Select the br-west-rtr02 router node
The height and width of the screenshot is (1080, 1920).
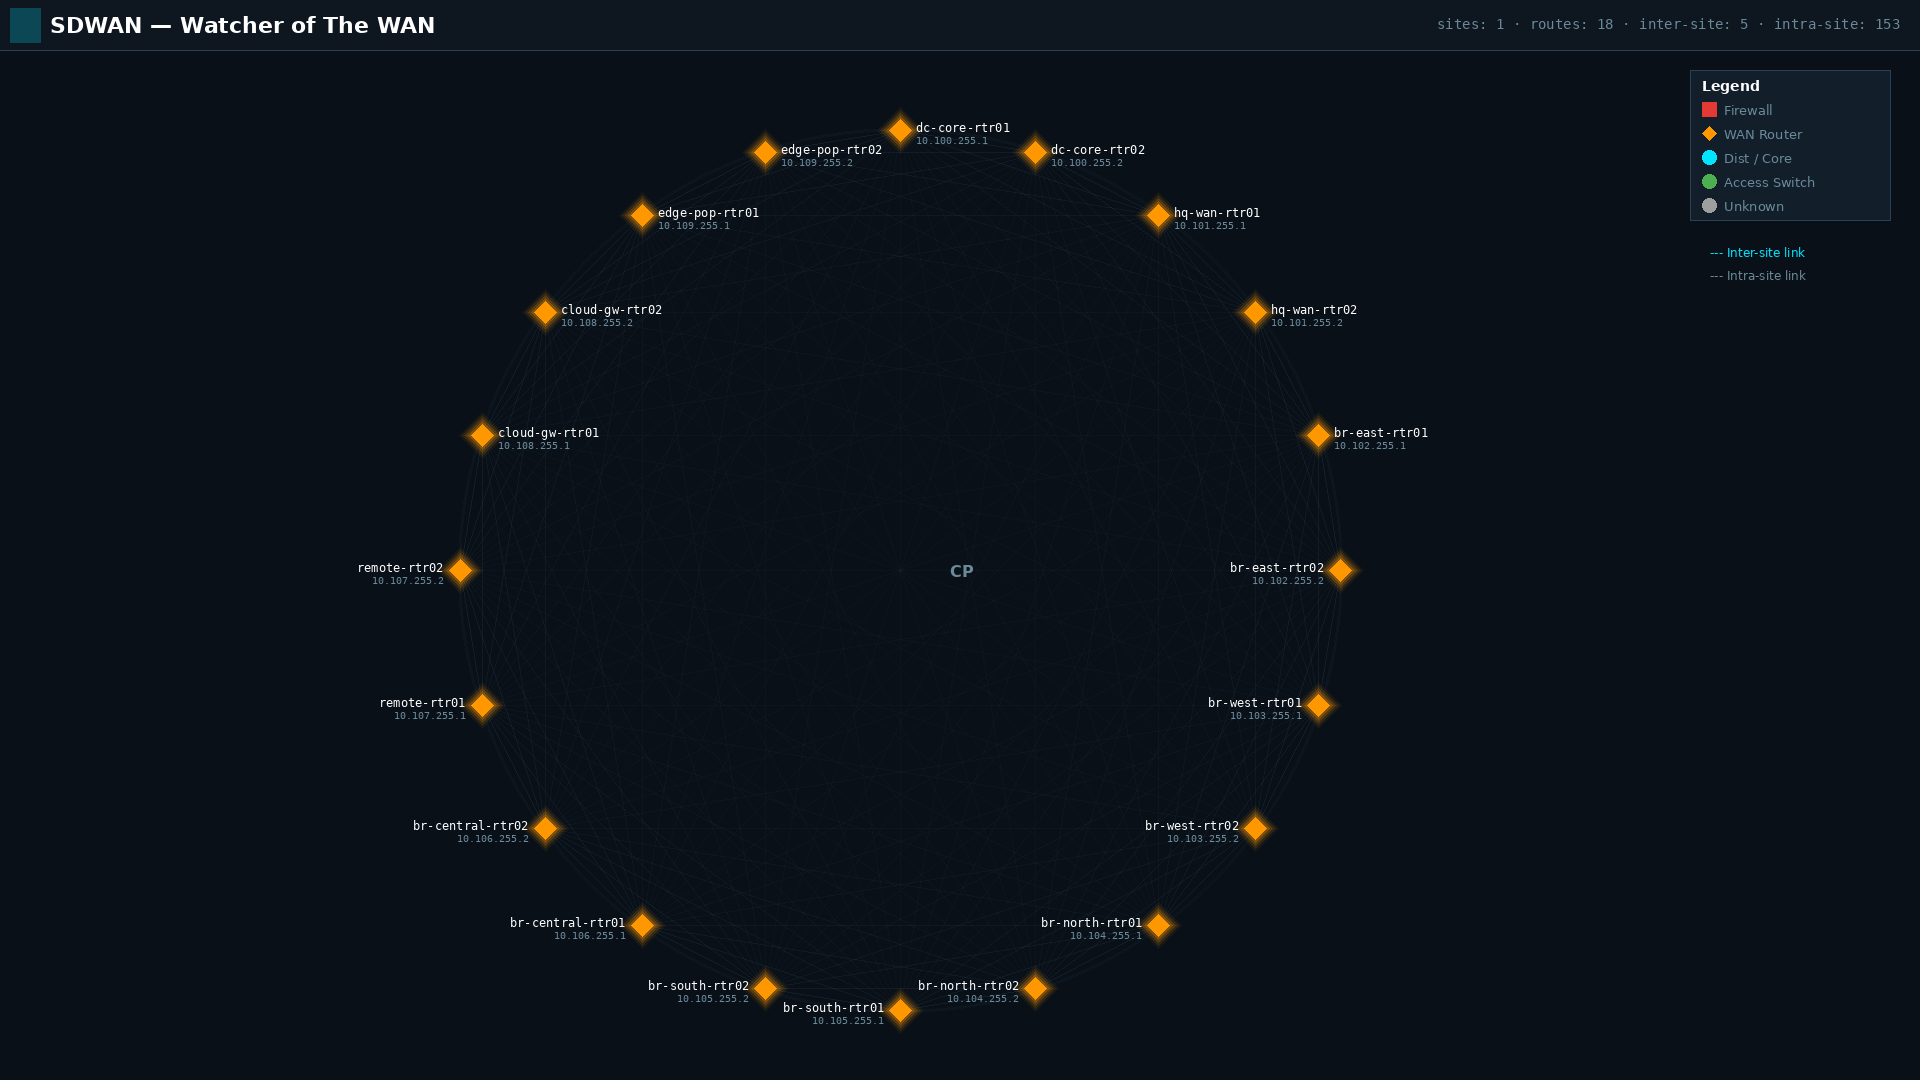pyautogui.click(x=1258, y=828)
